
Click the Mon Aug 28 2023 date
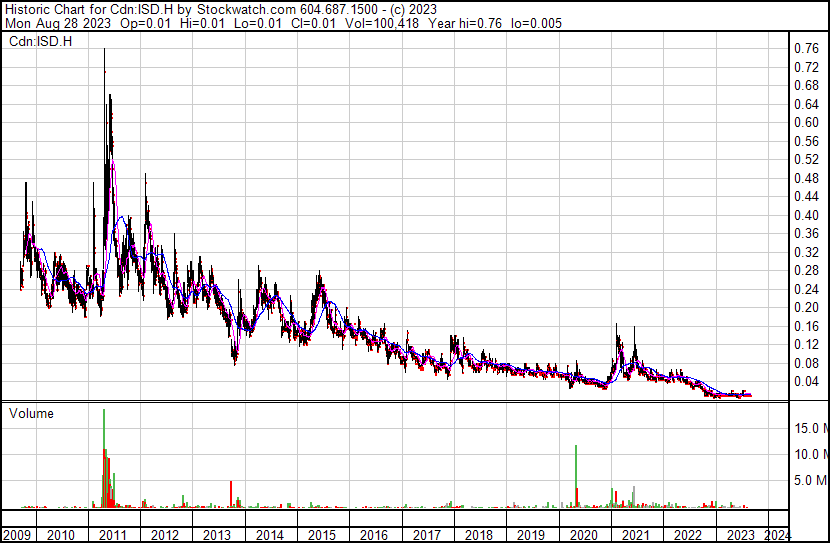(58, 23)
